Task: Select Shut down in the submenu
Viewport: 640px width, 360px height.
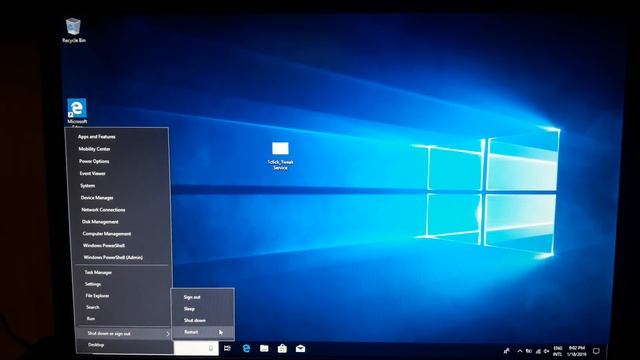Action: click(x=195, y=320)
